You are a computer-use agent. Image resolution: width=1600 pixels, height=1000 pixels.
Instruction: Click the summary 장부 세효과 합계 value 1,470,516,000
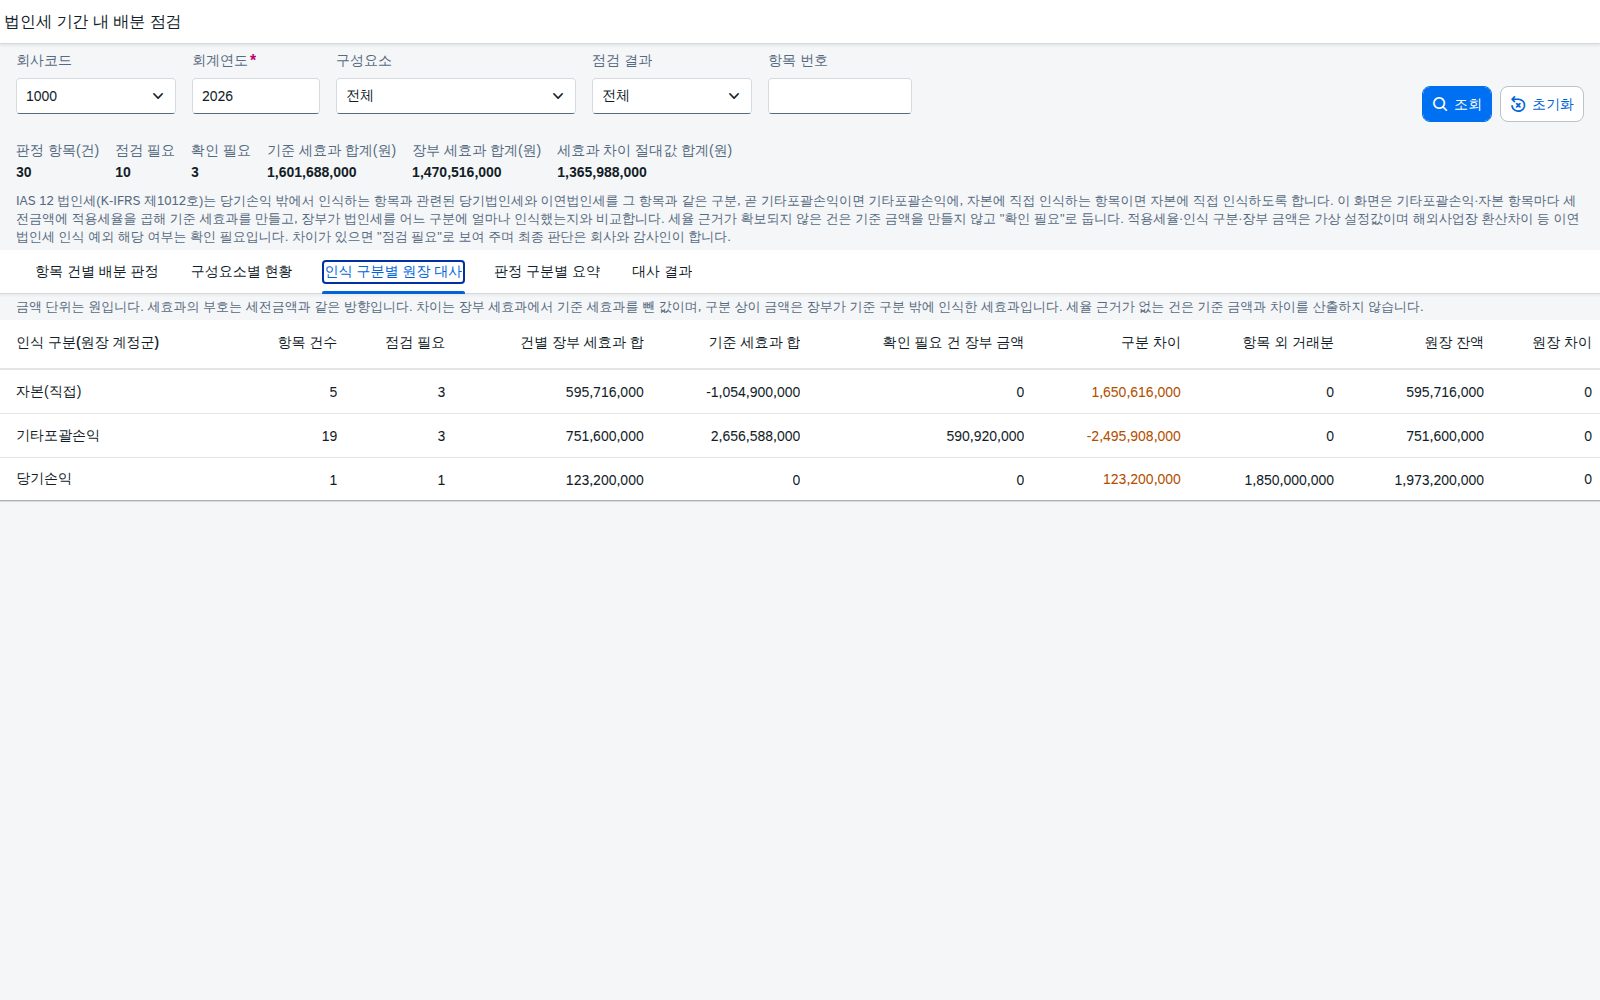457,172
